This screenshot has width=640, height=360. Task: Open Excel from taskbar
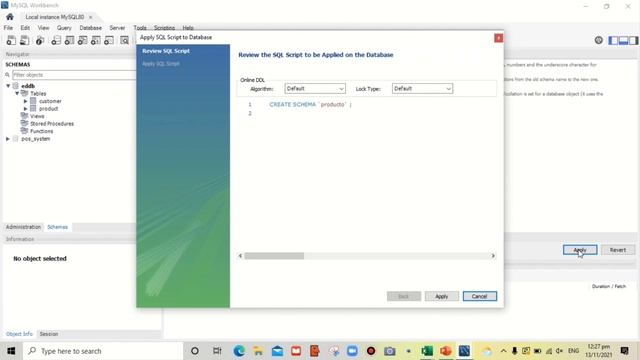point(427,351)
